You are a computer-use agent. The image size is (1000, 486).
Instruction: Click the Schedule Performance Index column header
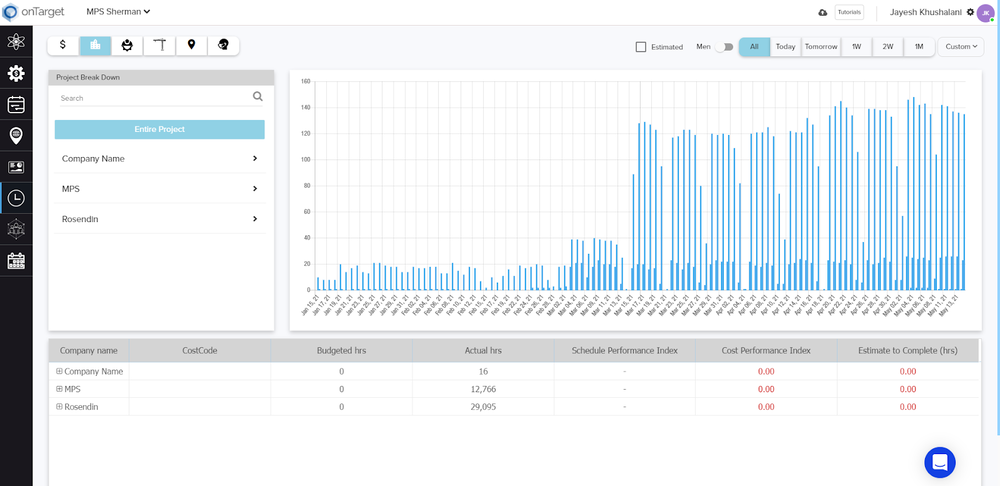tap(624, 350)
